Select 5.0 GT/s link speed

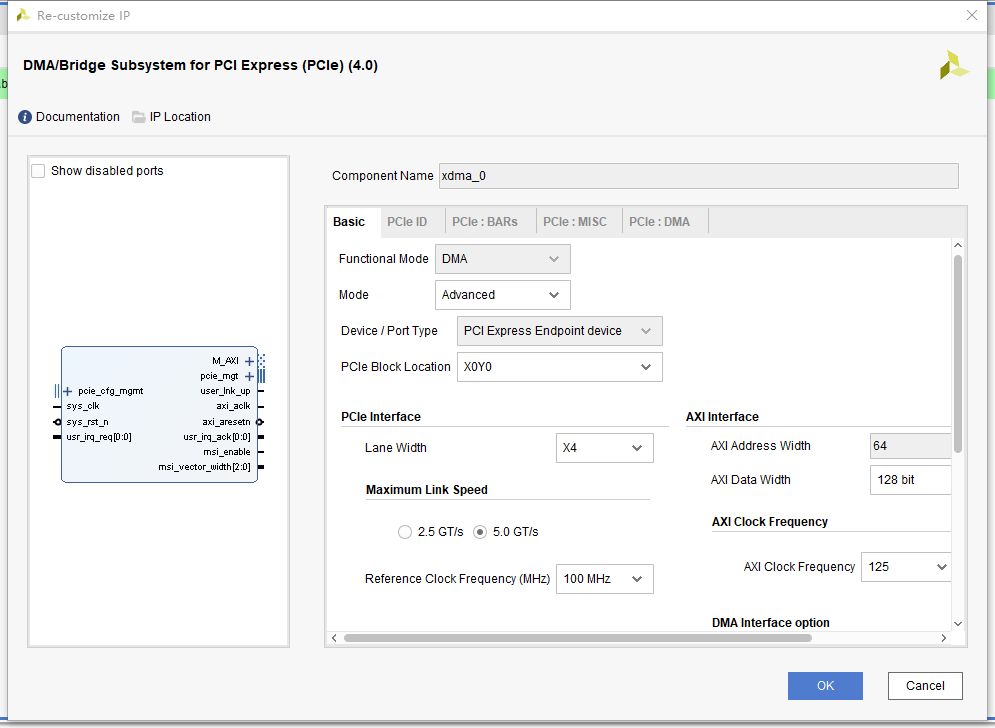480,532
